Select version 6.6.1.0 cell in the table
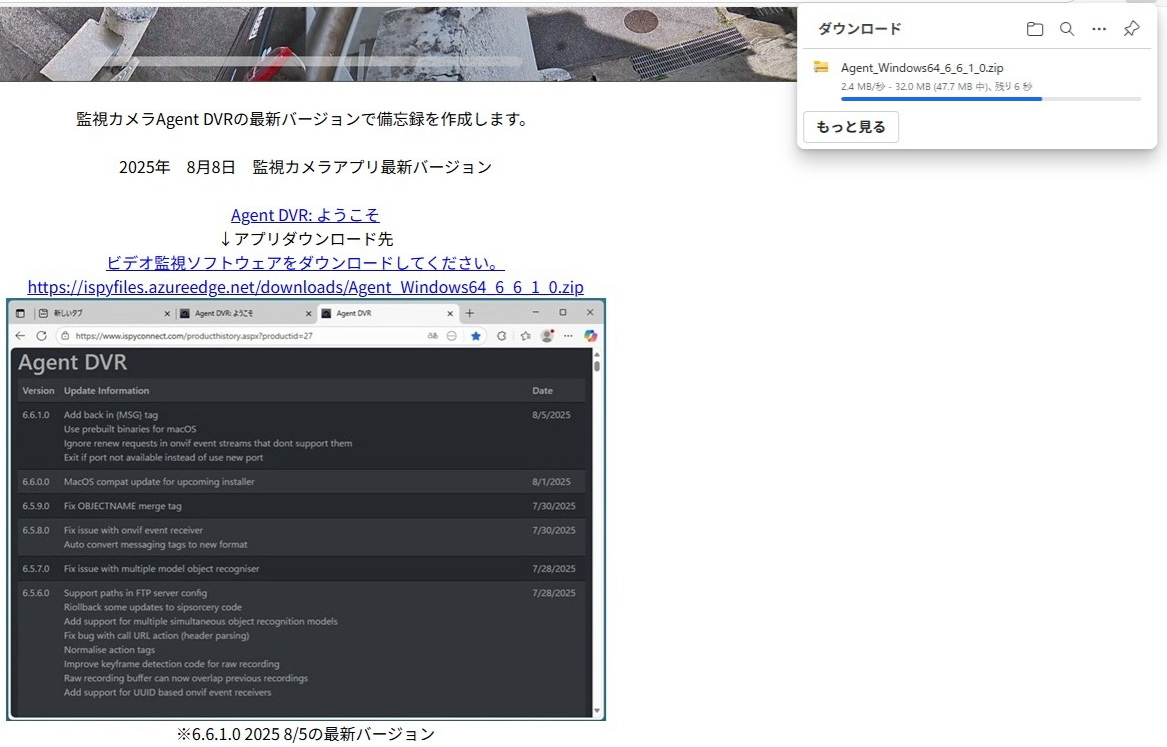Screen dimensions: 1167x747 tap(36, 415)
